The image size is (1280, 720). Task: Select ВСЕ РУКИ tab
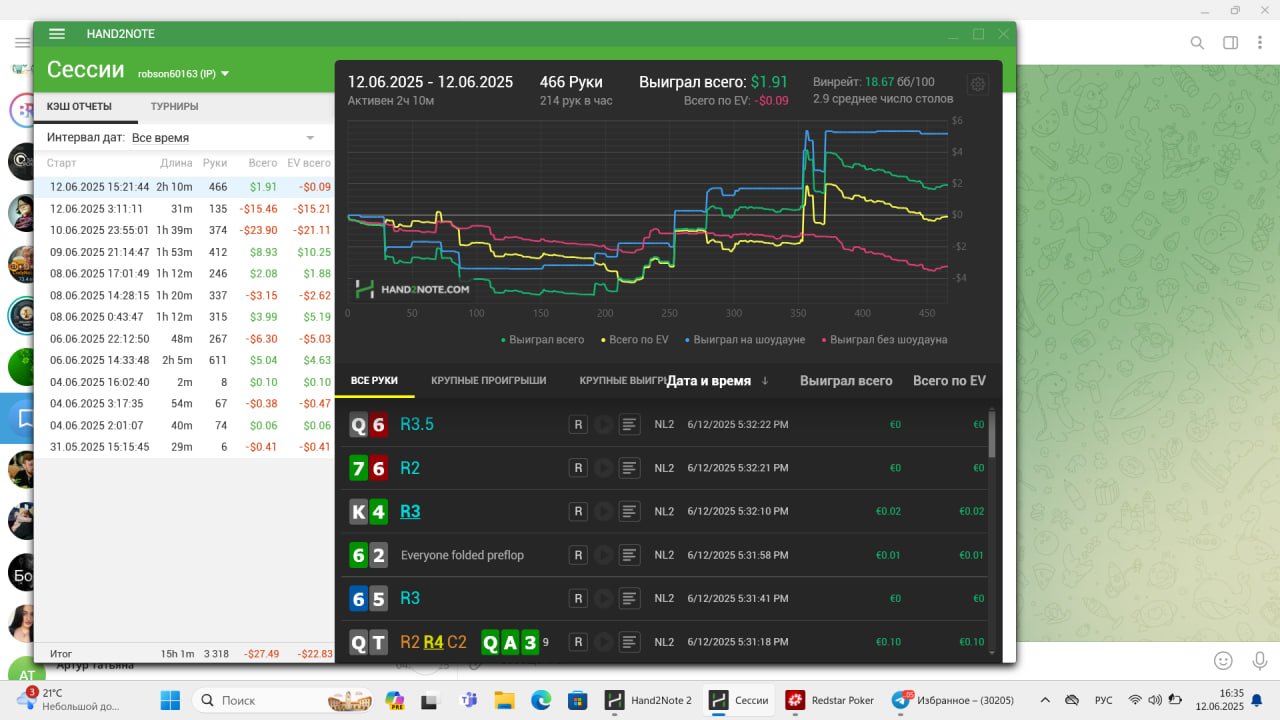[374, 381]
